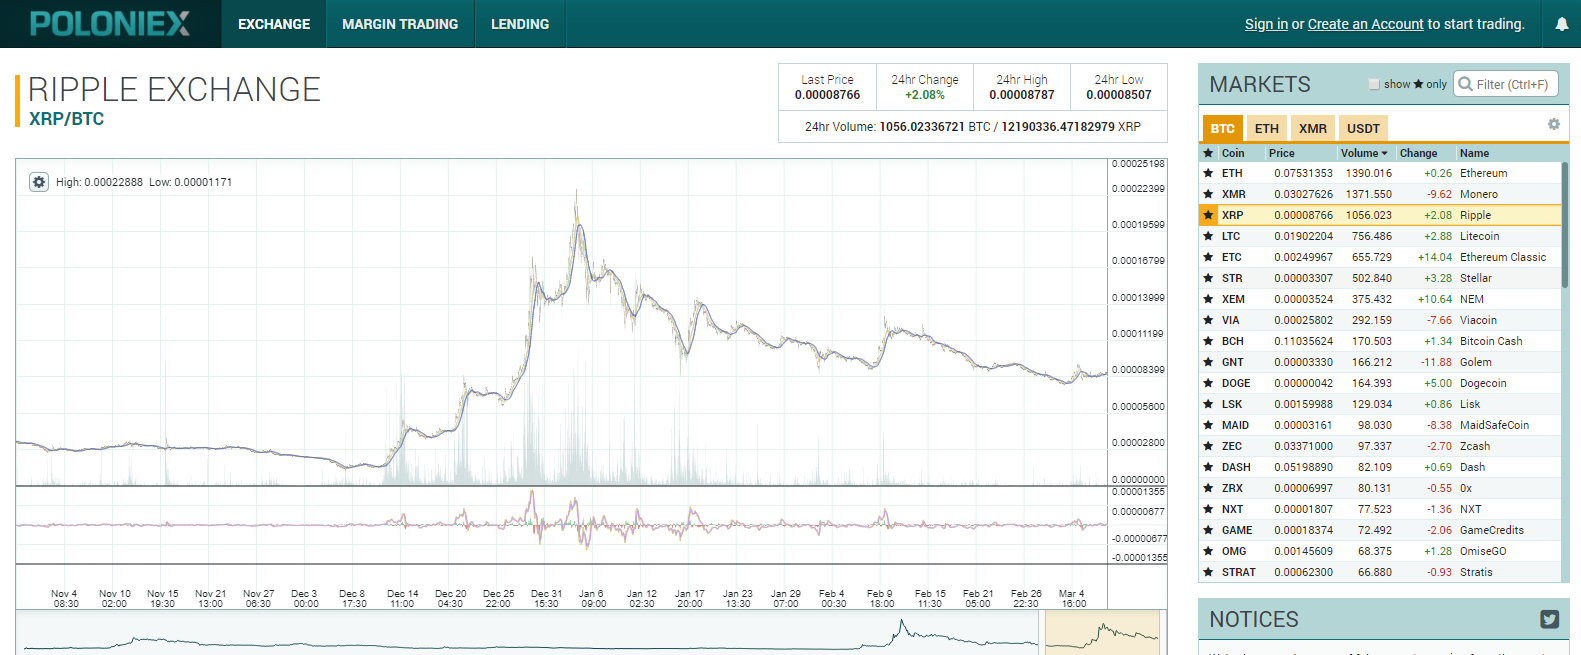
Task: Select the Stratis market row
Action: pyautogui.click(x=1380, y=572)
